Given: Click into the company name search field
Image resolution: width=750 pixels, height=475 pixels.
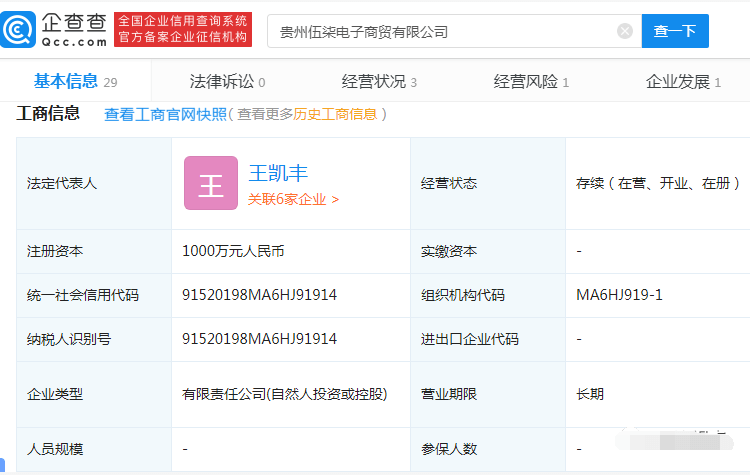Looking at the screenshot, I should click(440, 31).
